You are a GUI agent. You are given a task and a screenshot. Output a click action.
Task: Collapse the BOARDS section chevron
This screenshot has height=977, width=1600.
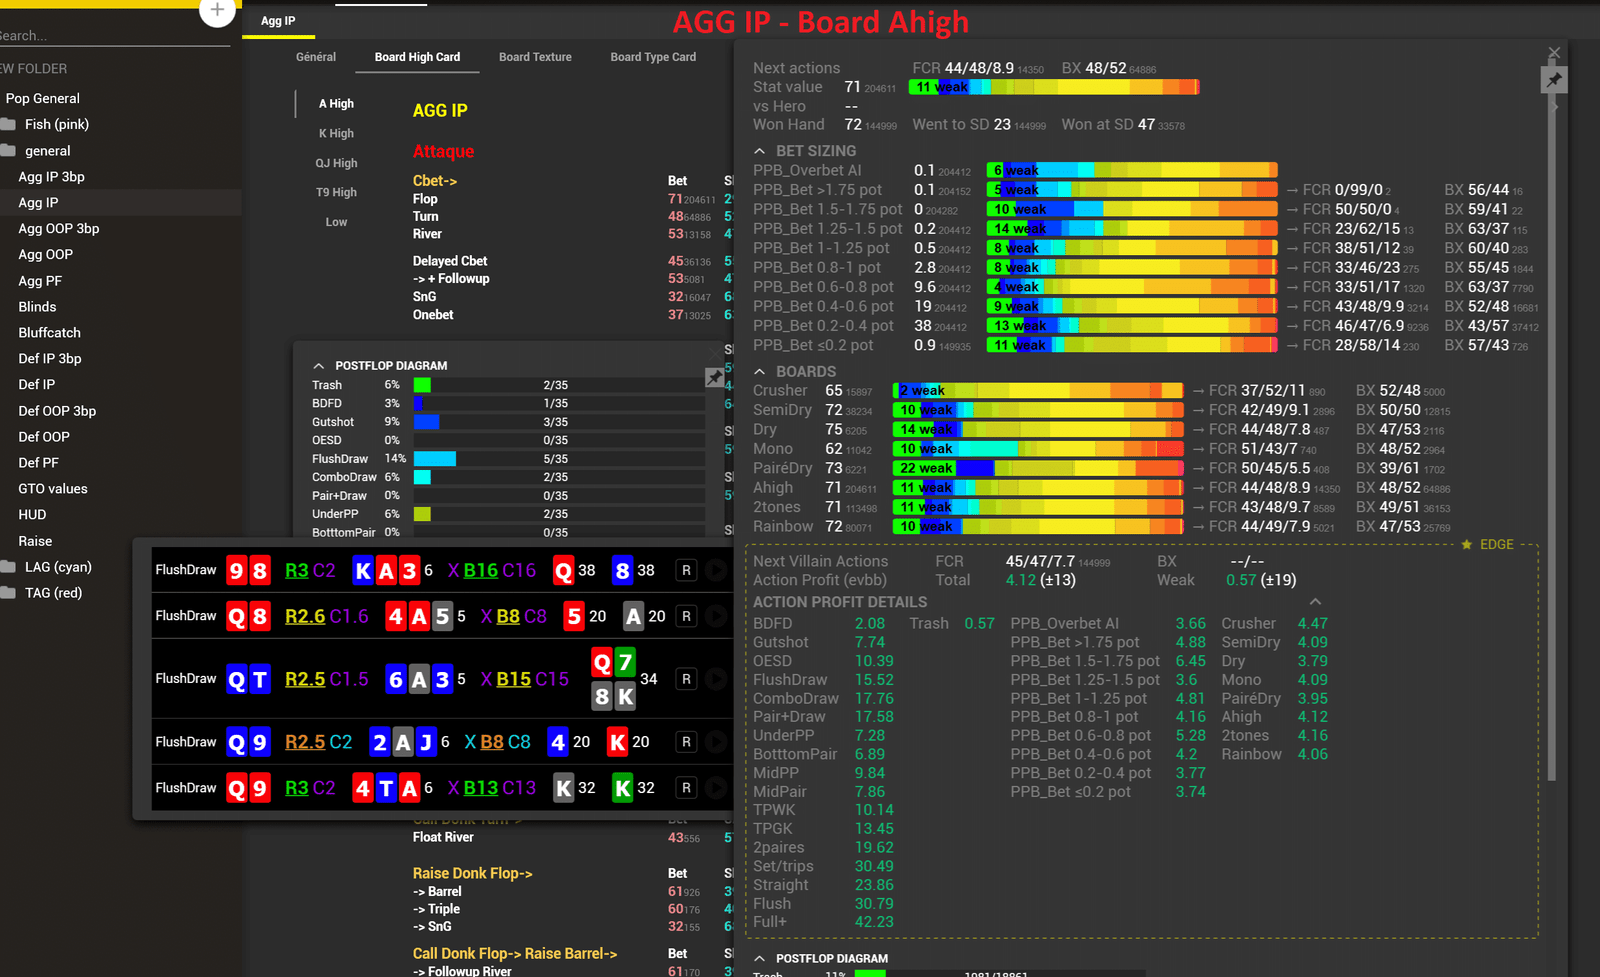click(x=760, y=372)
